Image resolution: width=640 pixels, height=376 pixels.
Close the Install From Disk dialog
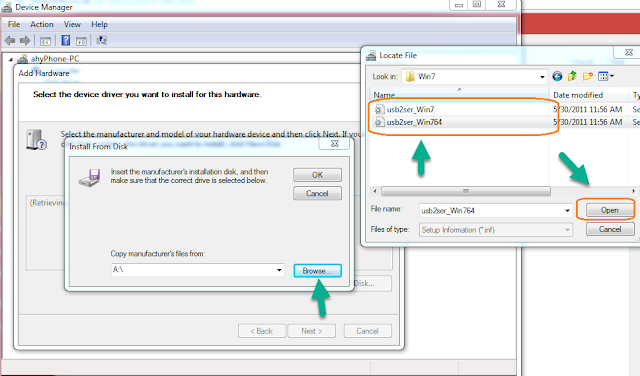pyautogui.click(x=334, y=144)
